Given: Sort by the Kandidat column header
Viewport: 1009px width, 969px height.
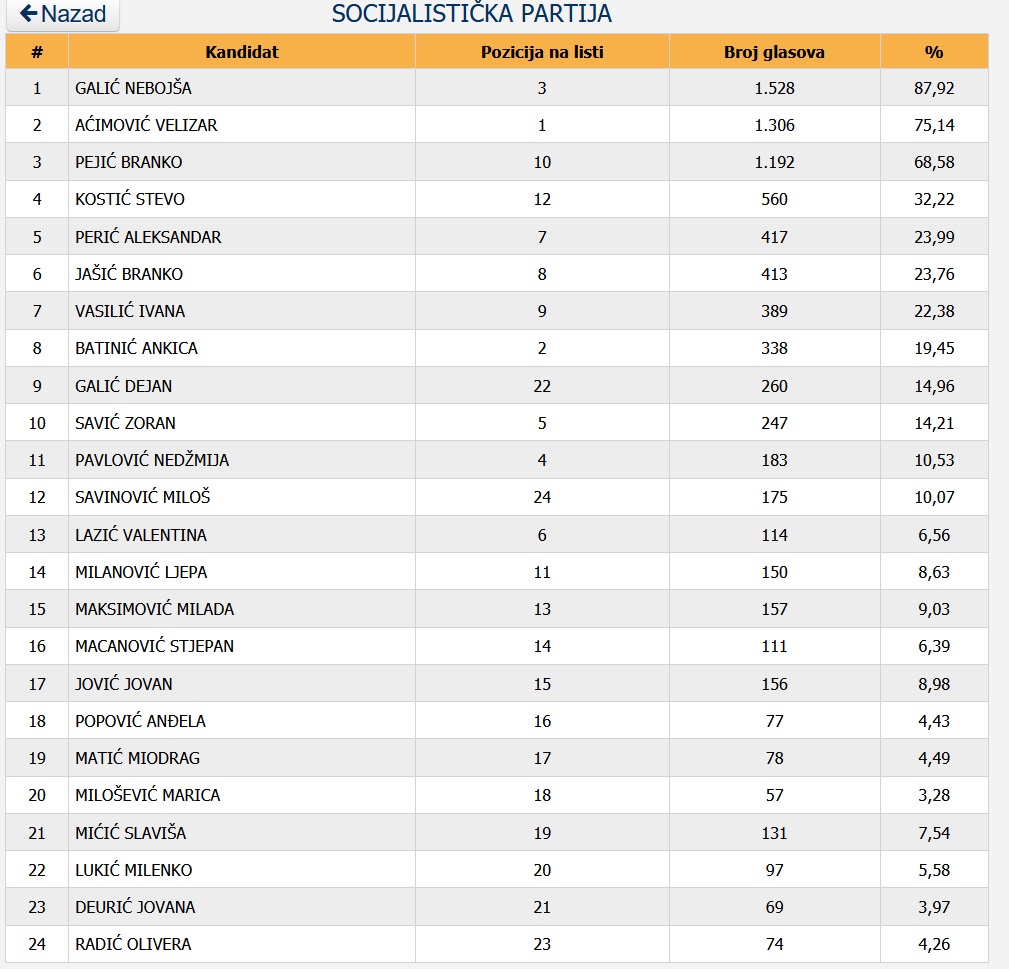Looking at the screenshot, I should point(241,51).
